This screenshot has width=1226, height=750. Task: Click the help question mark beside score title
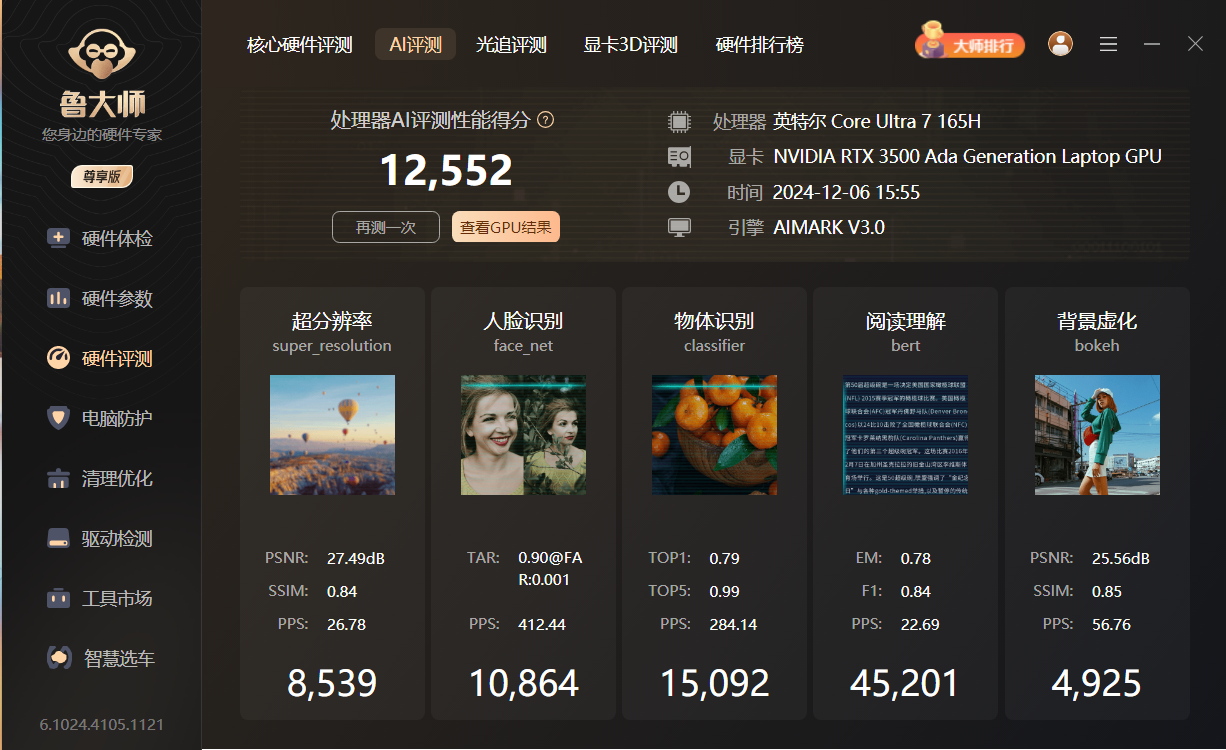545,120
